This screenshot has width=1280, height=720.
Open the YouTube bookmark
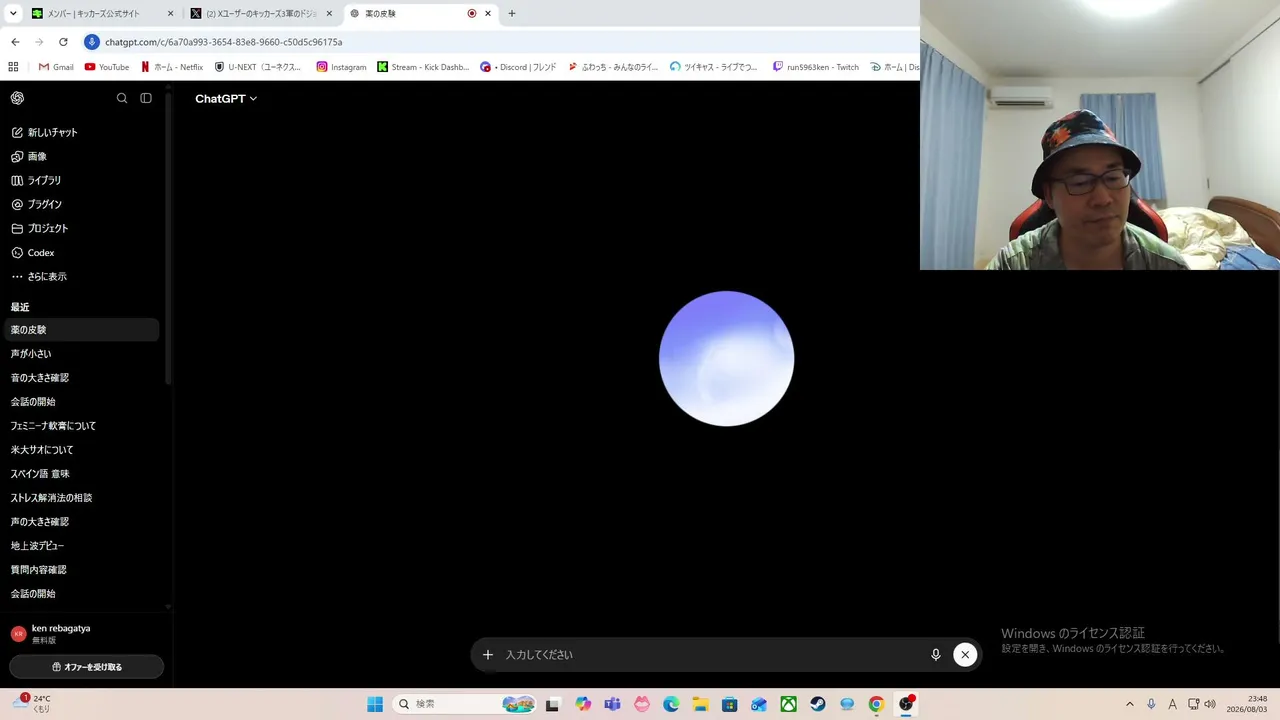click(x=107, y=67)
